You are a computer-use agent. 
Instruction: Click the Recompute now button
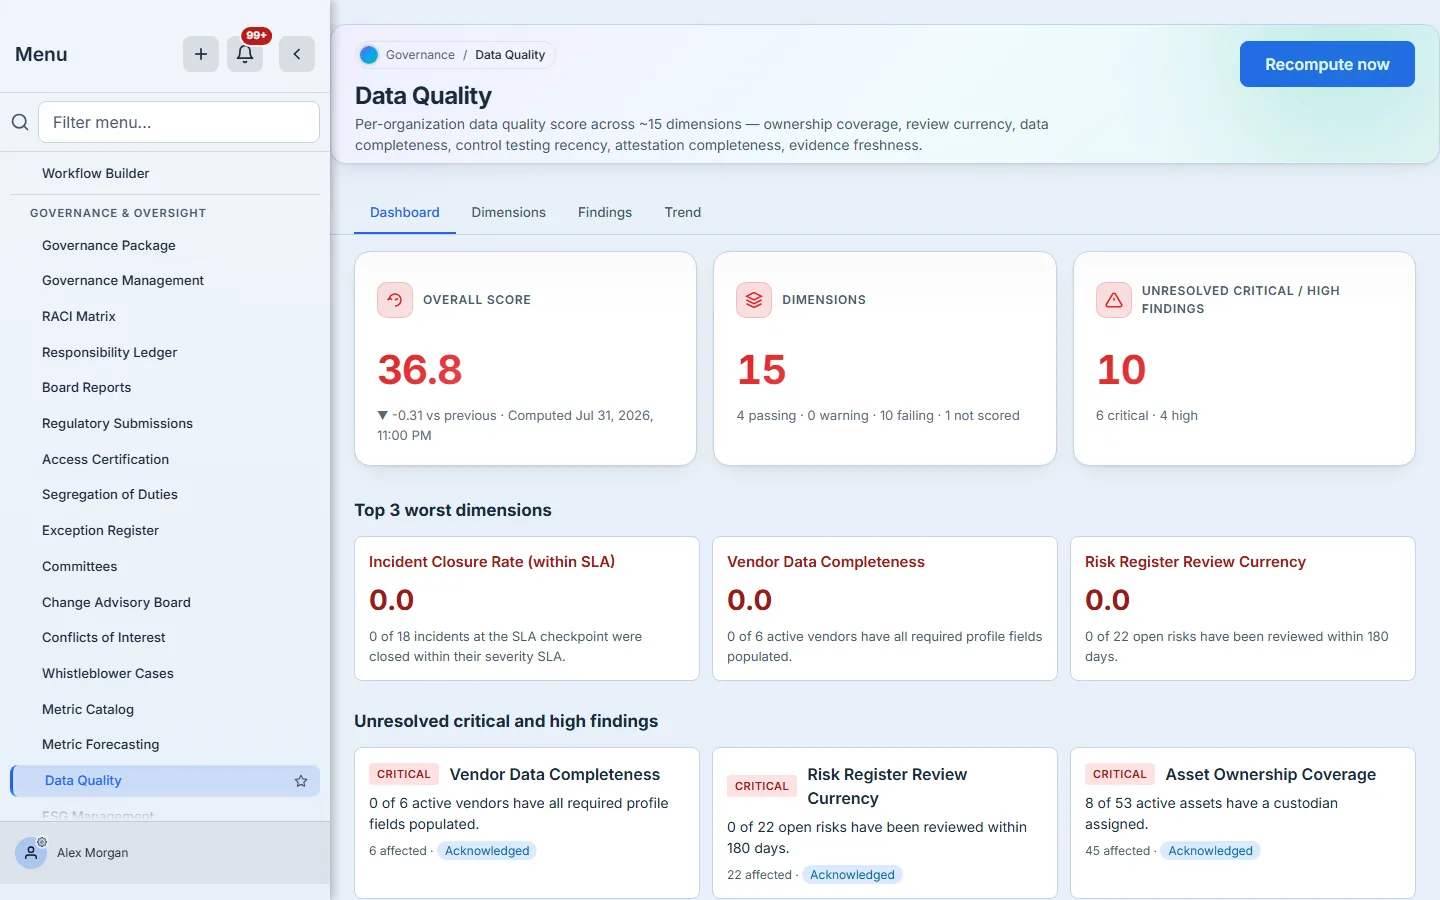tap(1327, 64)
